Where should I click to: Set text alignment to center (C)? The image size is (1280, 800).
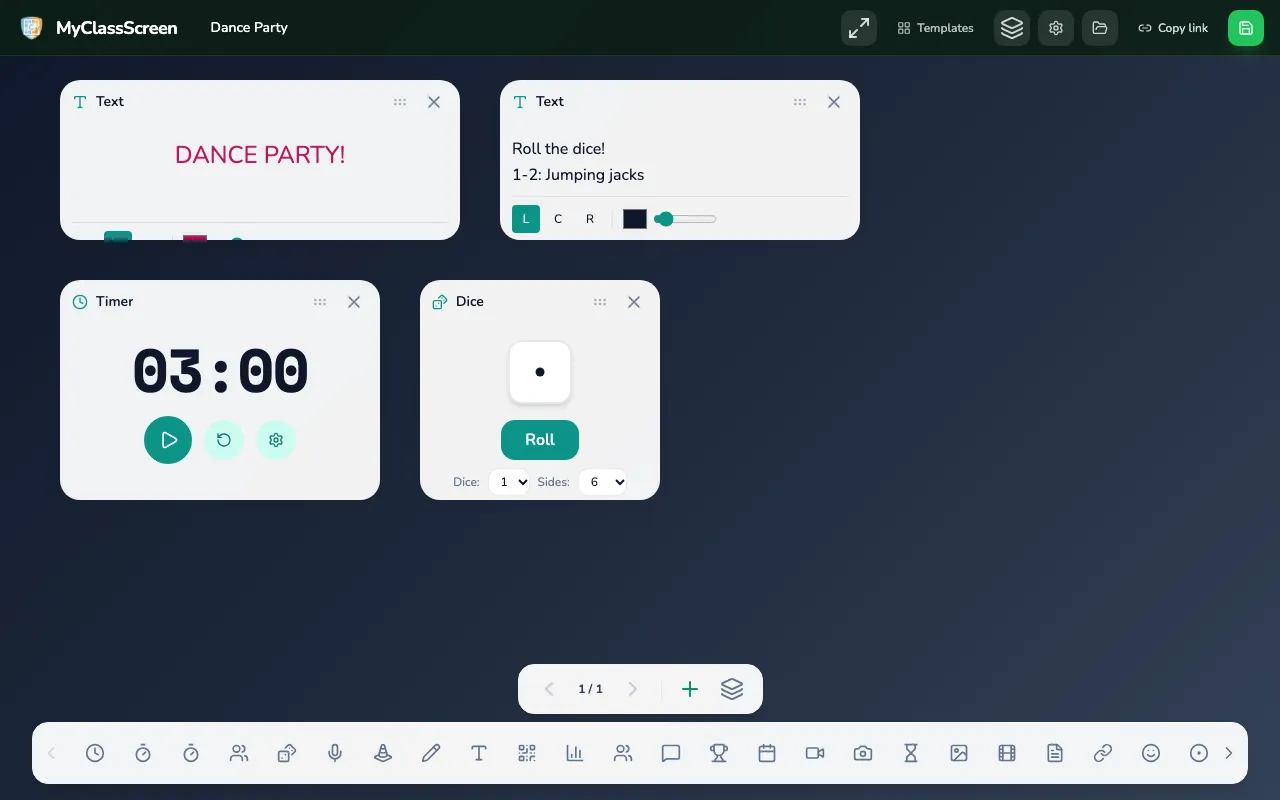(558, 219)
